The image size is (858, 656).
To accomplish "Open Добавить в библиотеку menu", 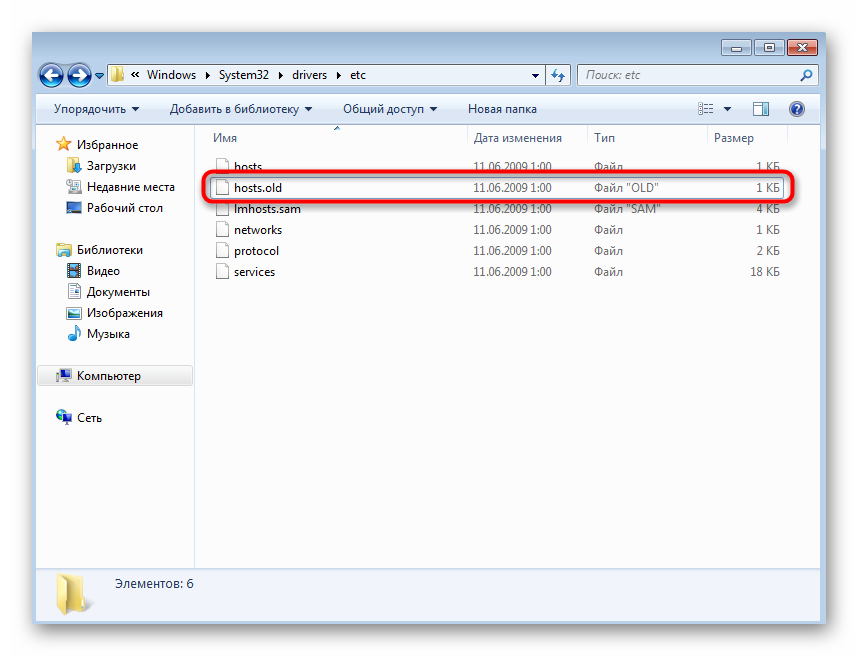I will pos(240,109).
